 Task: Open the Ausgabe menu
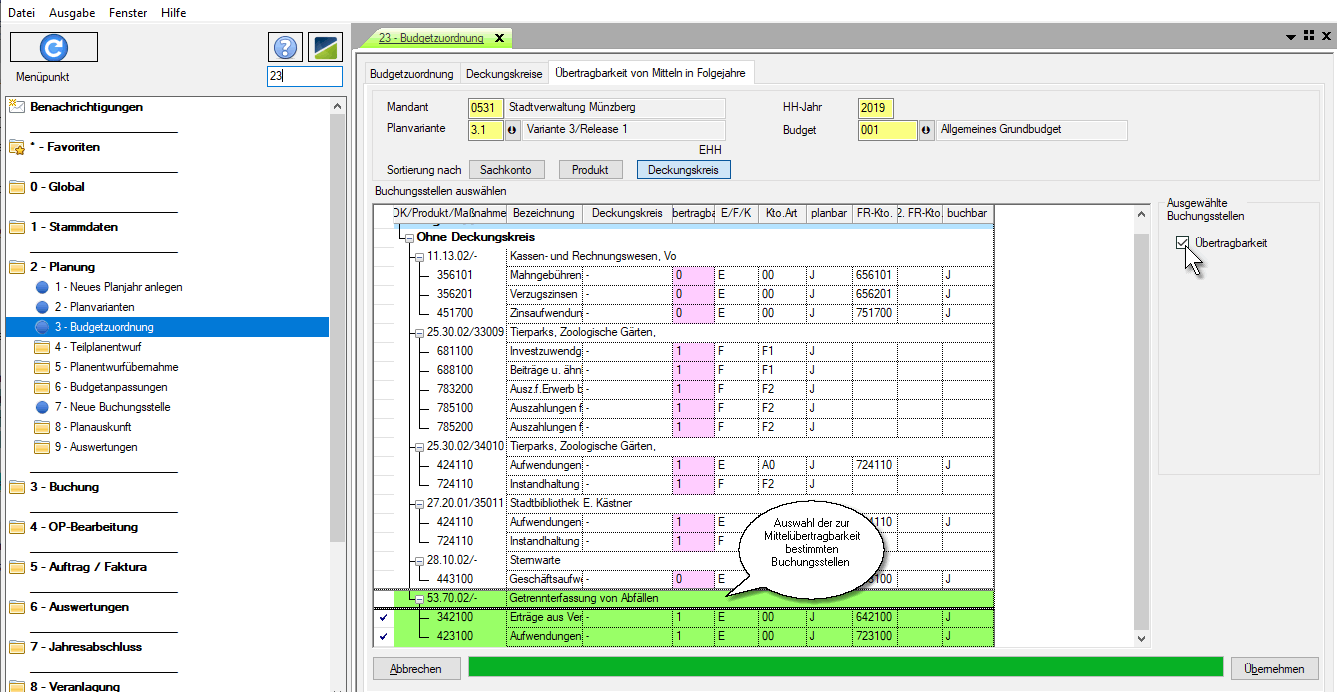72,13
